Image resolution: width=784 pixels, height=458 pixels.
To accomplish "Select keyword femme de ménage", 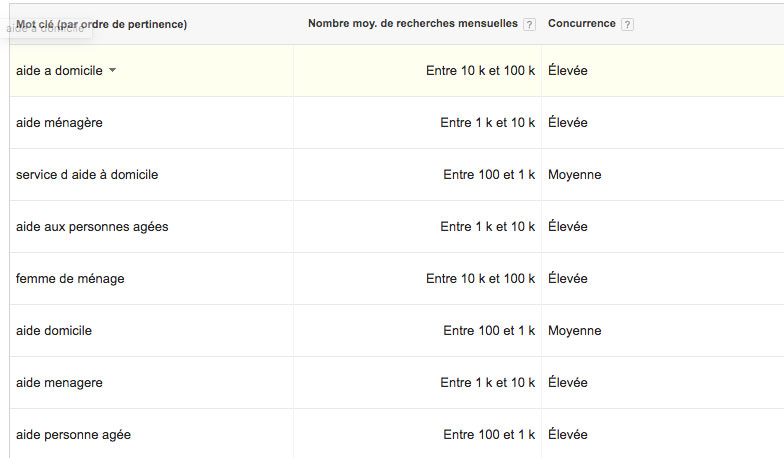I will pyautogui.click(x=70, y=278).
